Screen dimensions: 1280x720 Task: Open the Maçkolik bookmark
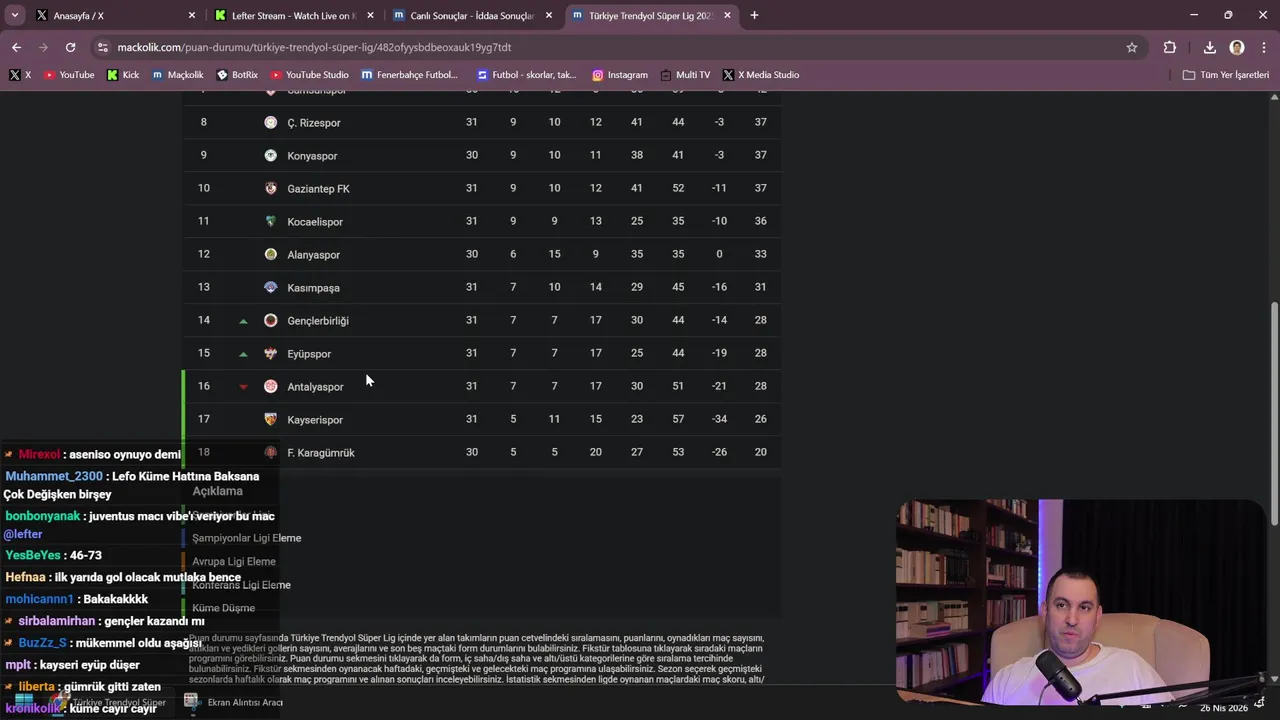pyautogui.click(x=177, y=75)
